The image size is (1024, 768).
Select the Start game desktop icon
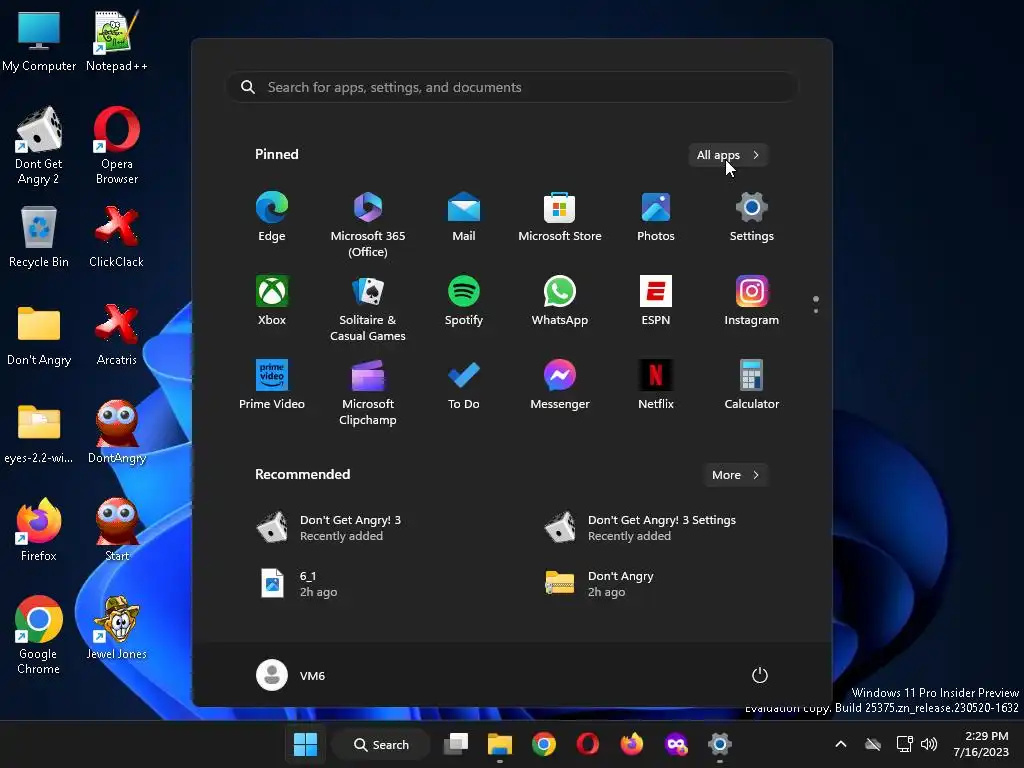(117, 530)
